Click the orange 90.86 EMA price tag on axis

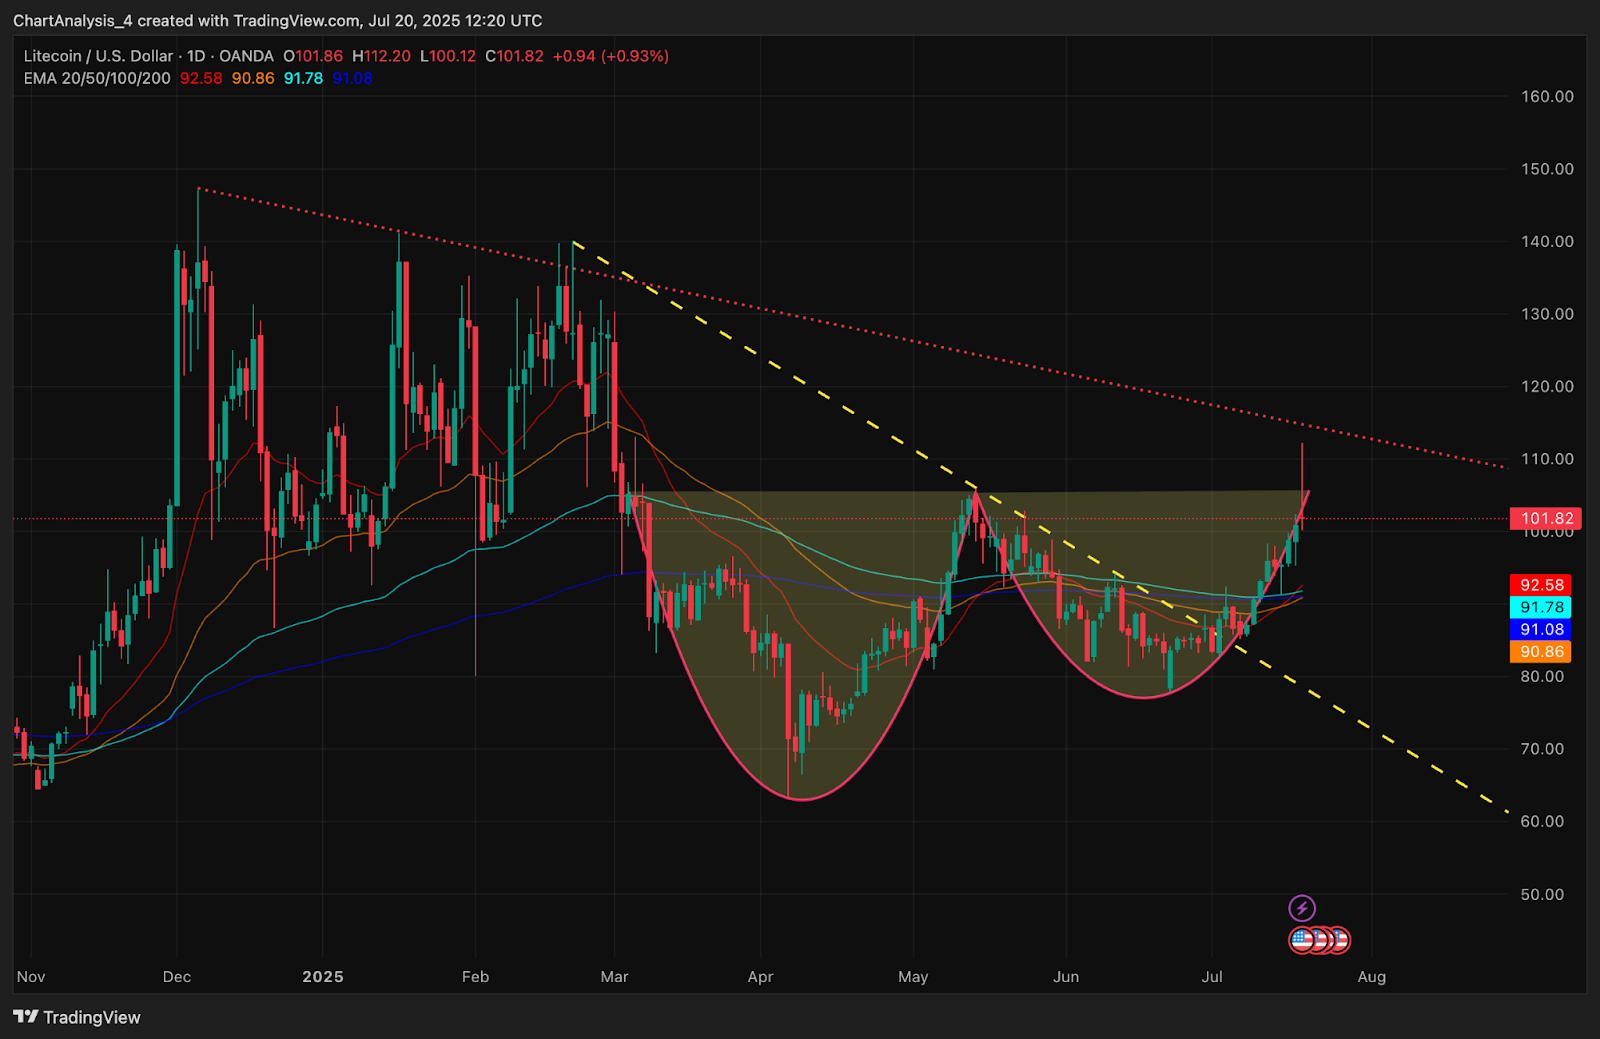click(x=1541, y=652)
